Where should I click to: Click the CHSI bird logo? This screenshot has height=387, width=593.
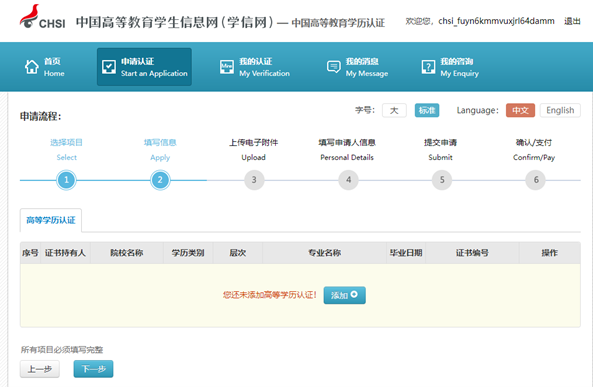click(29, 17)
